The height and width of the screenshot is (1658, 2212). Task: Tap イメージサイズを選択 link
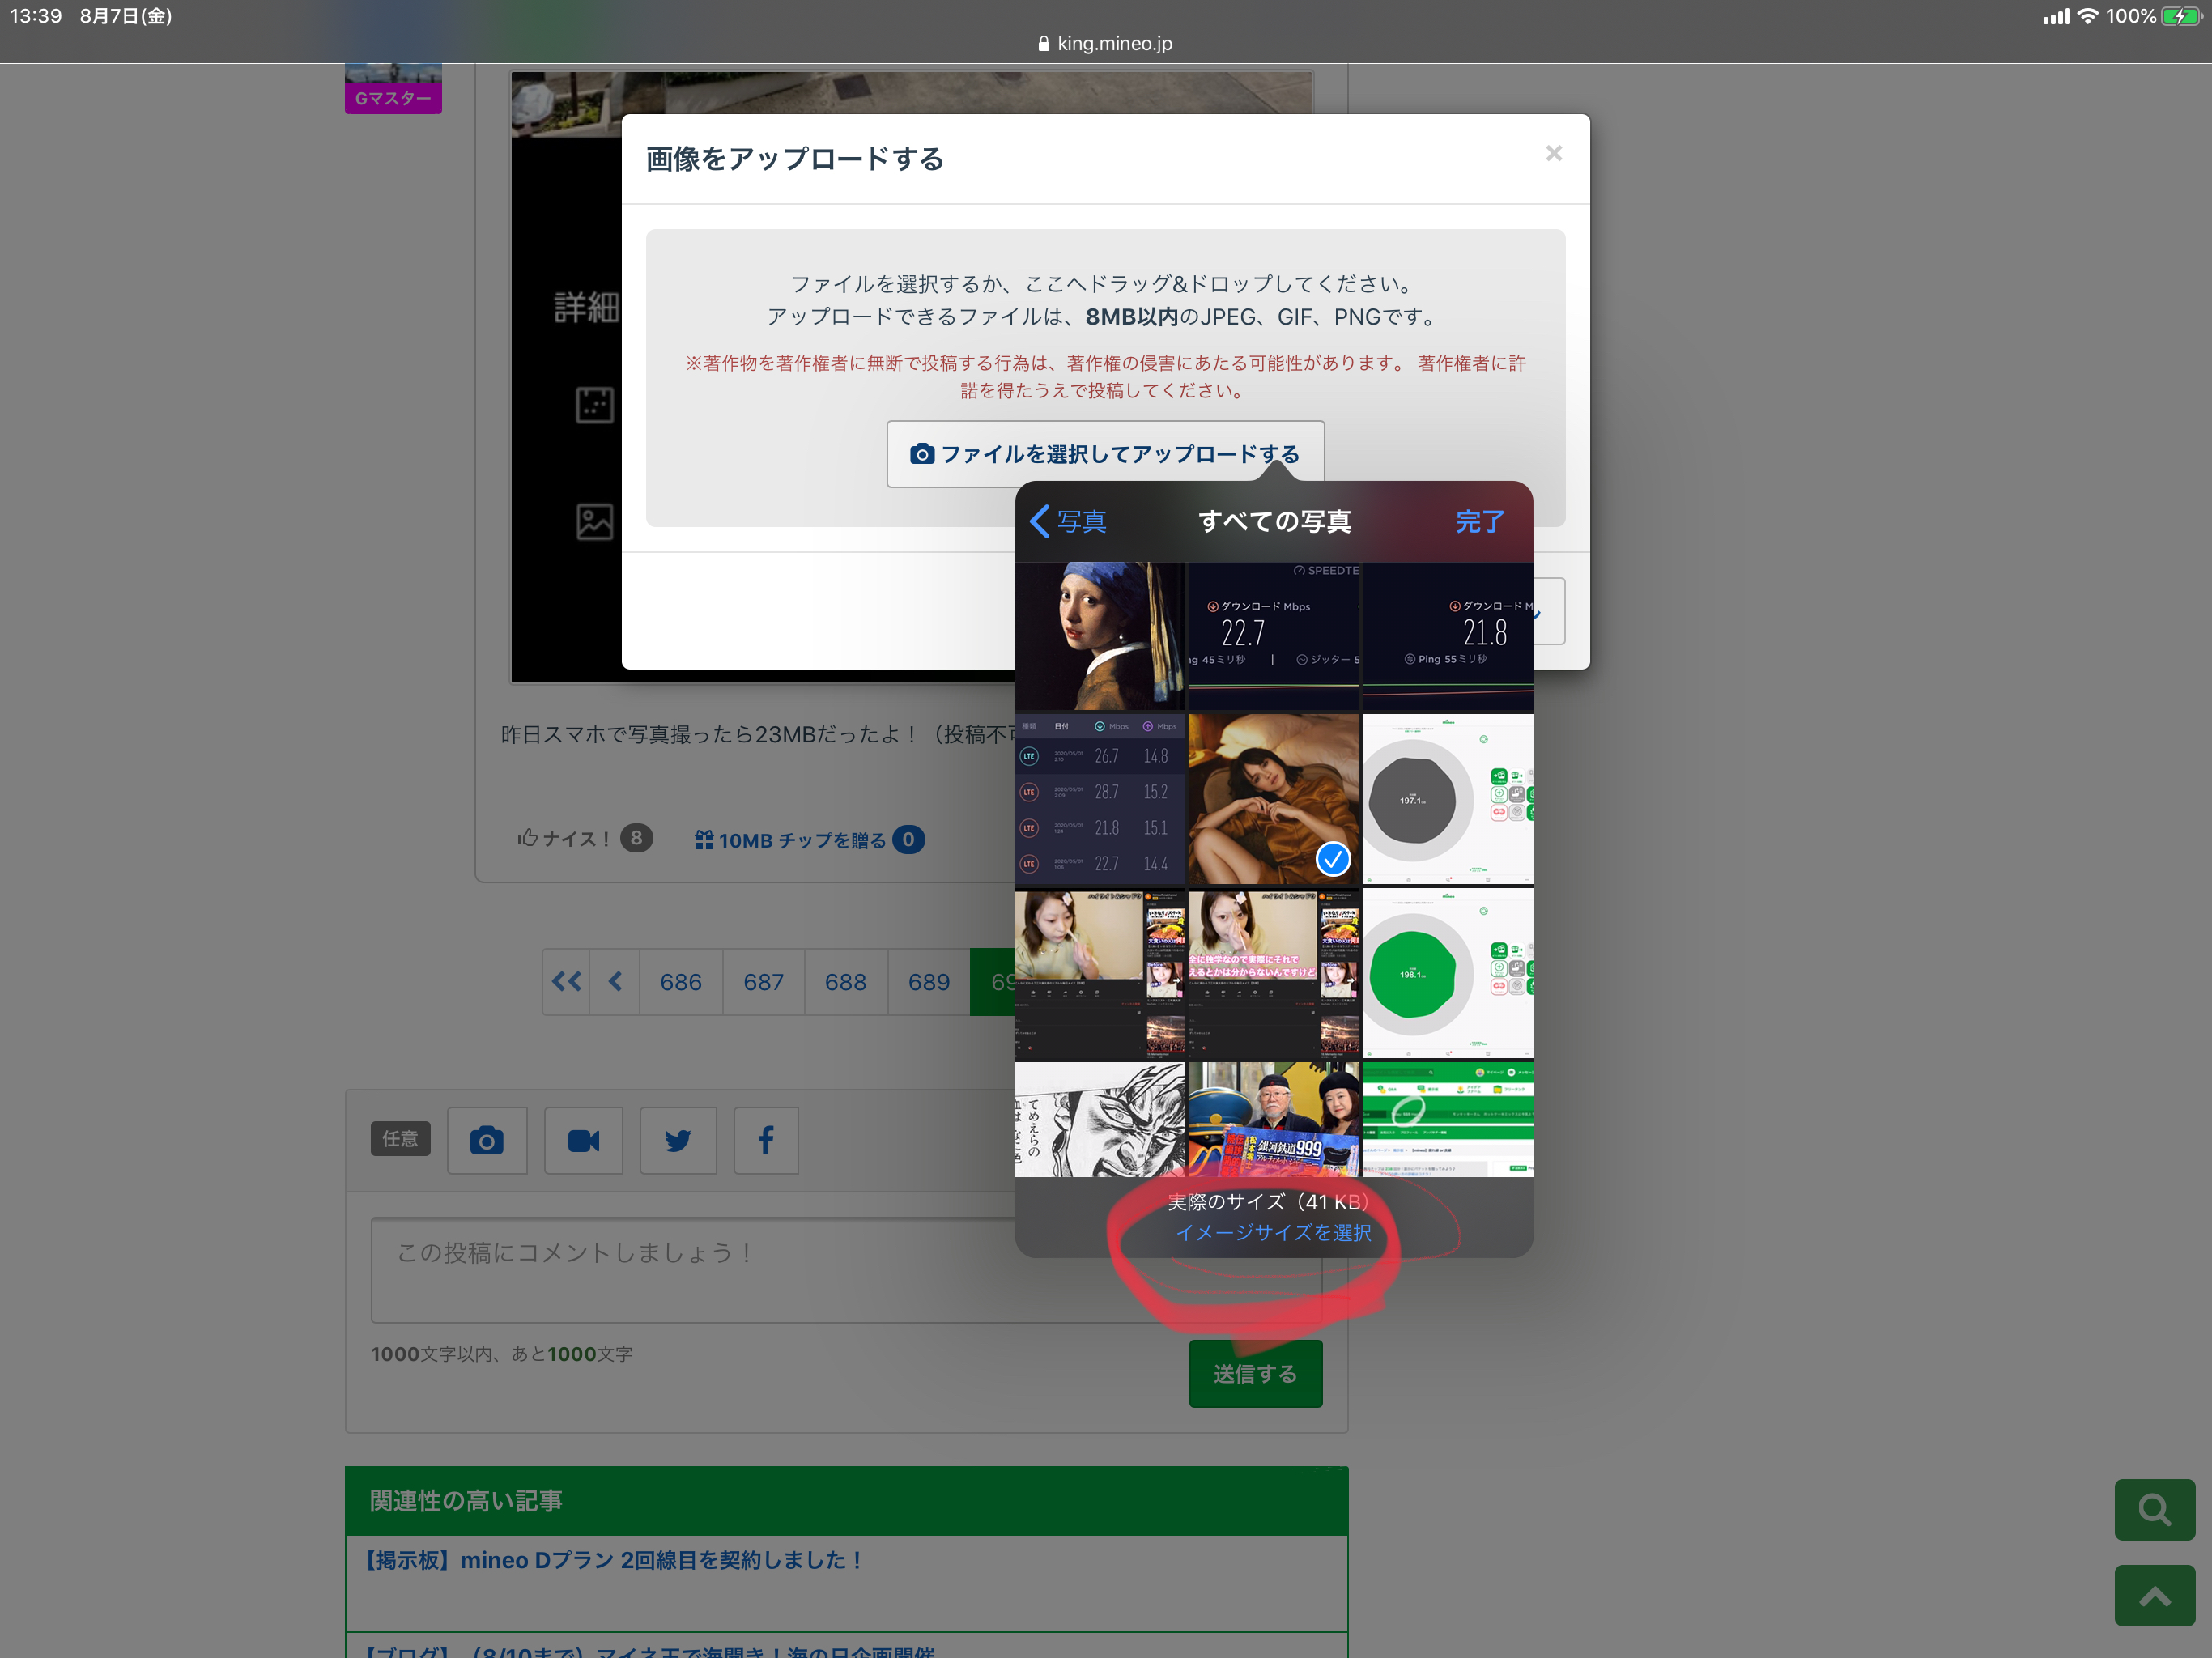coord(1273,1232)
